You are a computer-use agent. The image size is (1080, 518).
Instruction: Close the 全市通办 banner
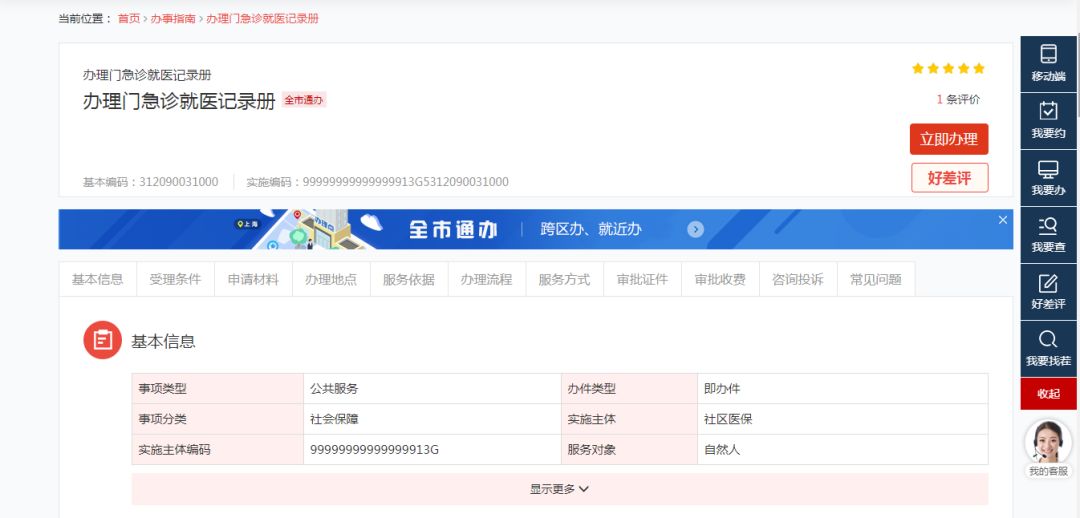click(1003, 220)
